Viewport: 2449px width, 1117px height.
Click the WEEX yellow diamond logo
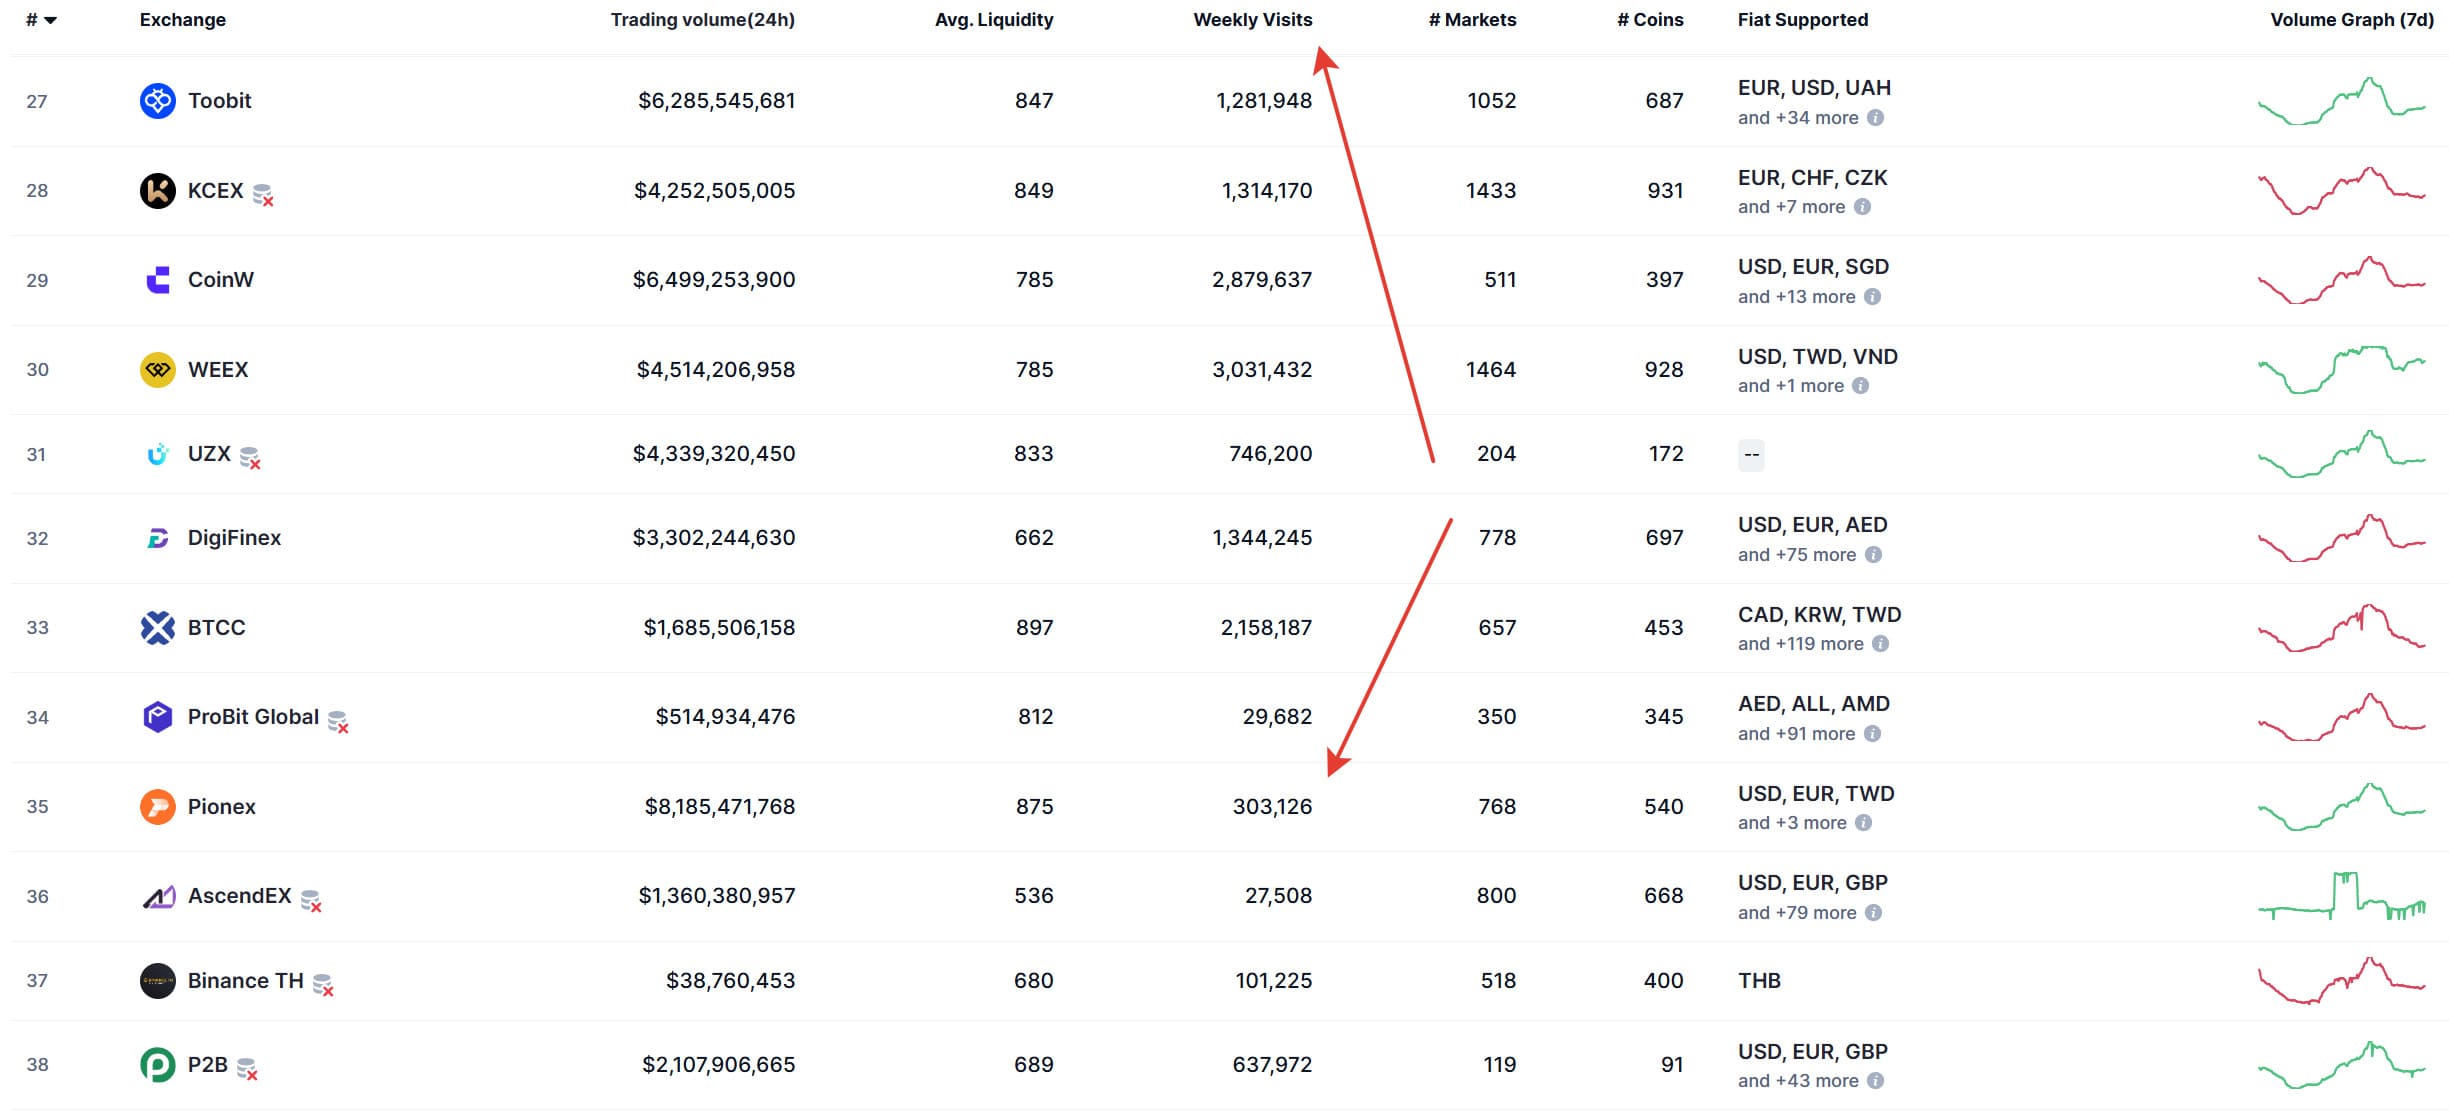[x=157, y=369]
